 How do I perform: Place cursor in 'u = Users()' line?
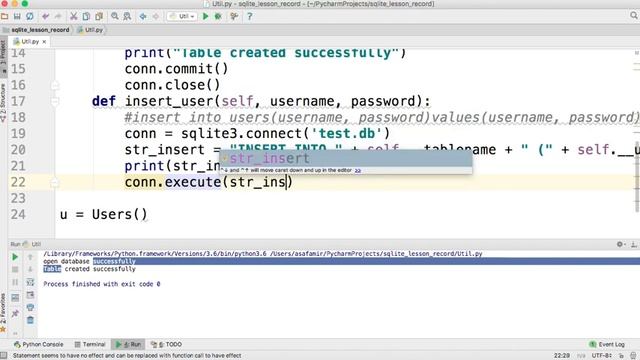[x=104, y=214]
